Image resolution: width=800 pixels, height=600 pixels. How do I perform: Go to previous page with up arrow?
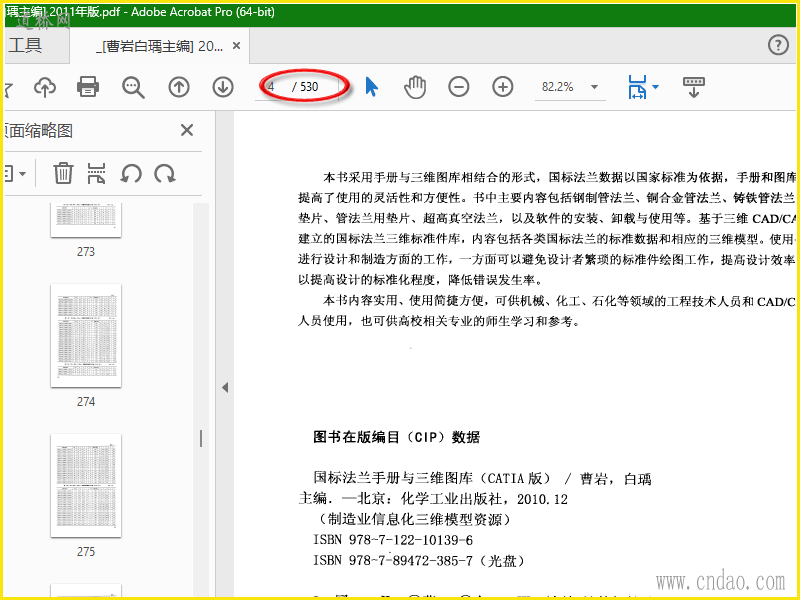pos(179,87)
